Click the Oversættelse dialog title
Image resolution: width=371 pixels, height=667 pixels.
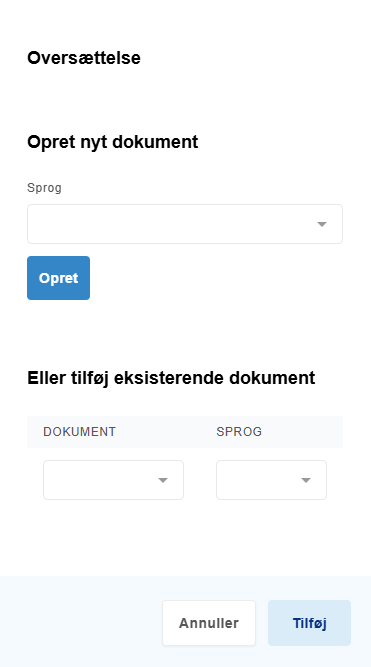(x=84, y=58)
